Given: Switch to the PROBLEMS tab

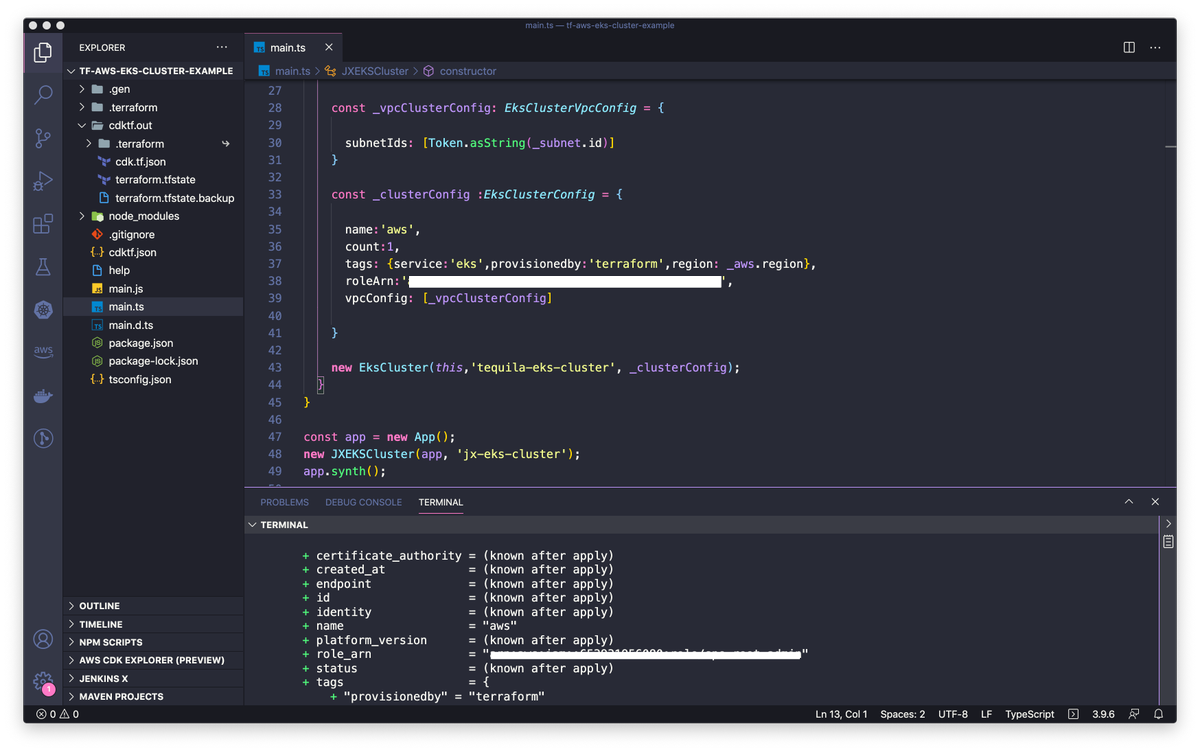Looking at the screenshot, I should [x=285, y=502].
